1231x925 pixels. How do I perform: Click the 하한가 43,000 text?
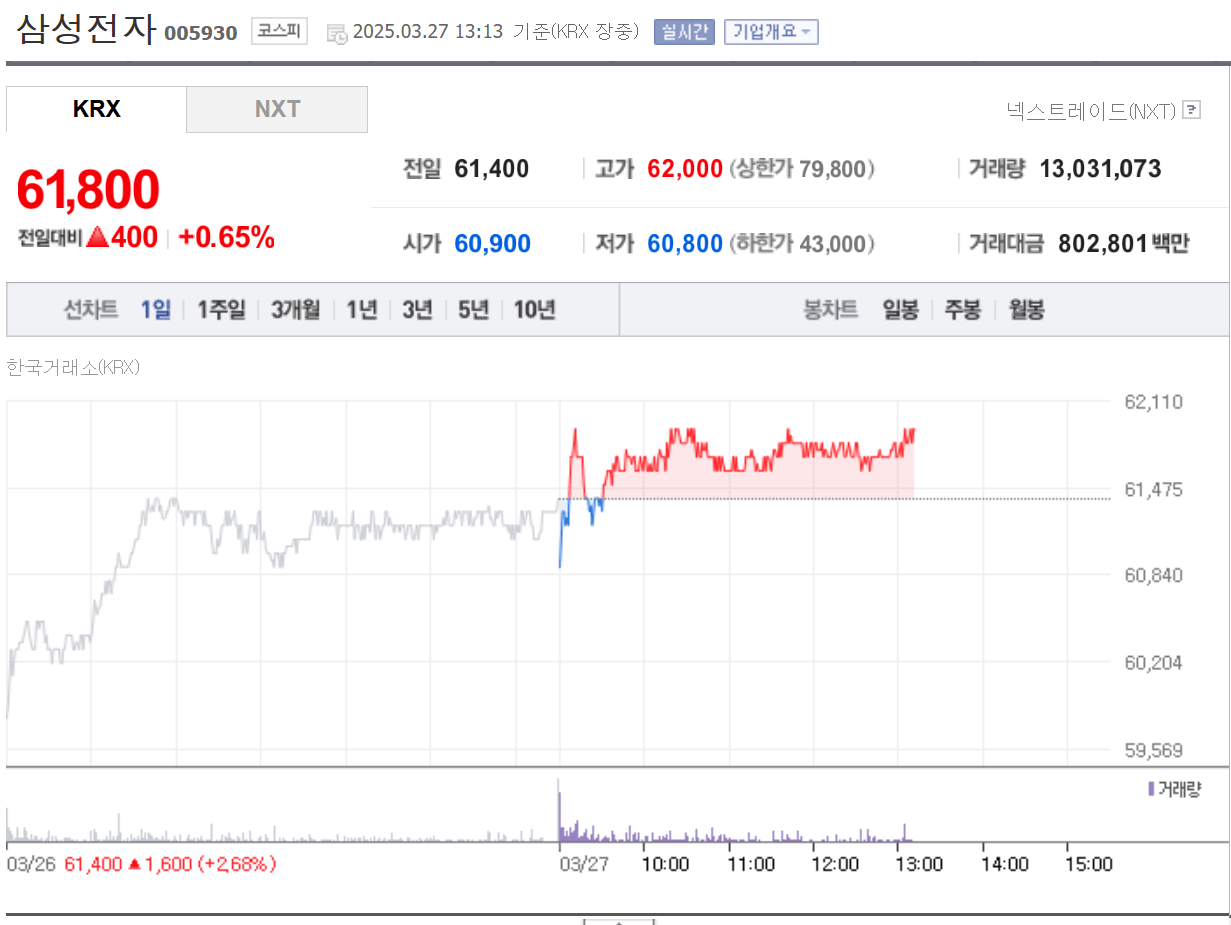[802, 243]
